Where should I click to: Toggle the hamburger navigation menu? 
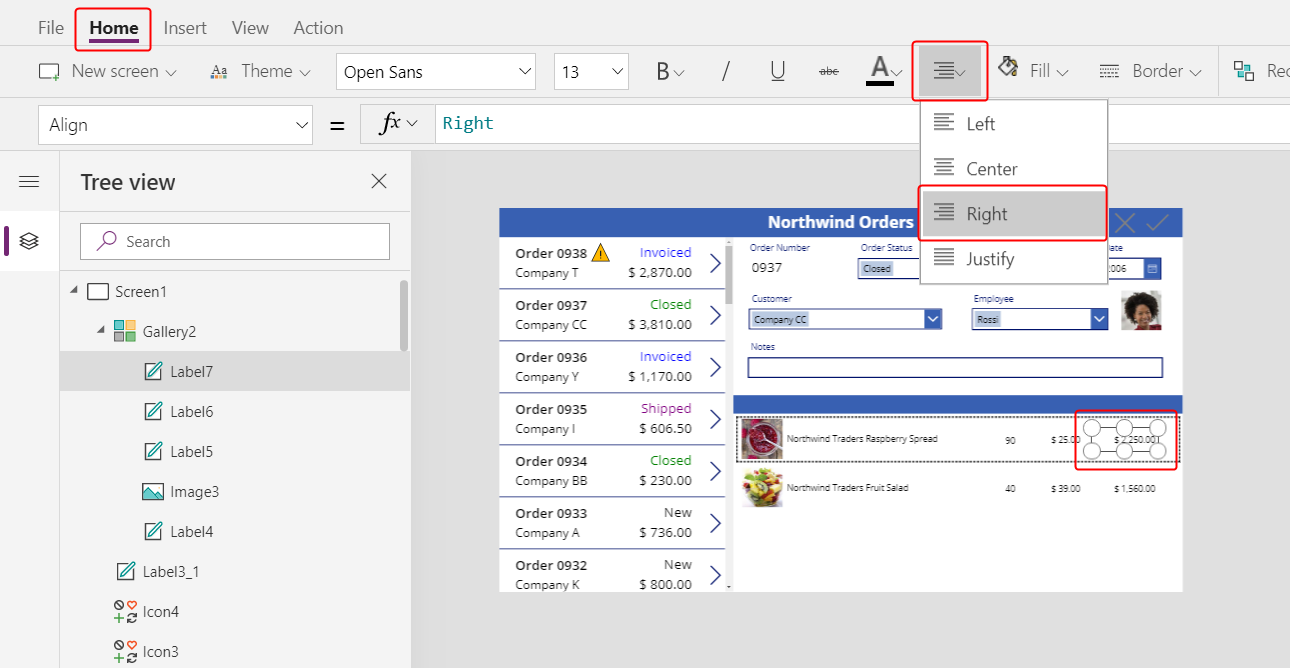[29, 181]
